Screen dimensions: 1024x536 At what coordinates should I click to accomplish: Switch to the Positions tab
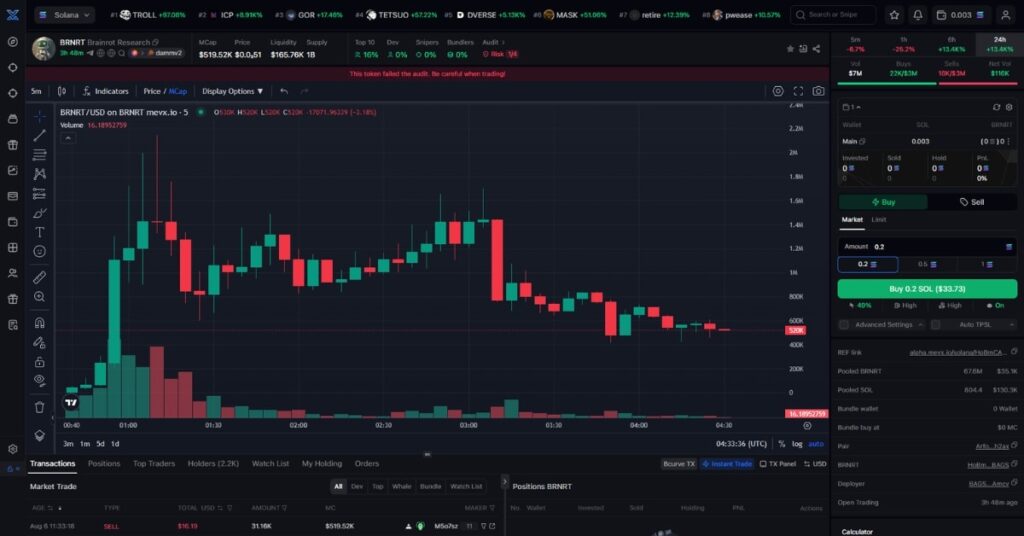point(104,464)
